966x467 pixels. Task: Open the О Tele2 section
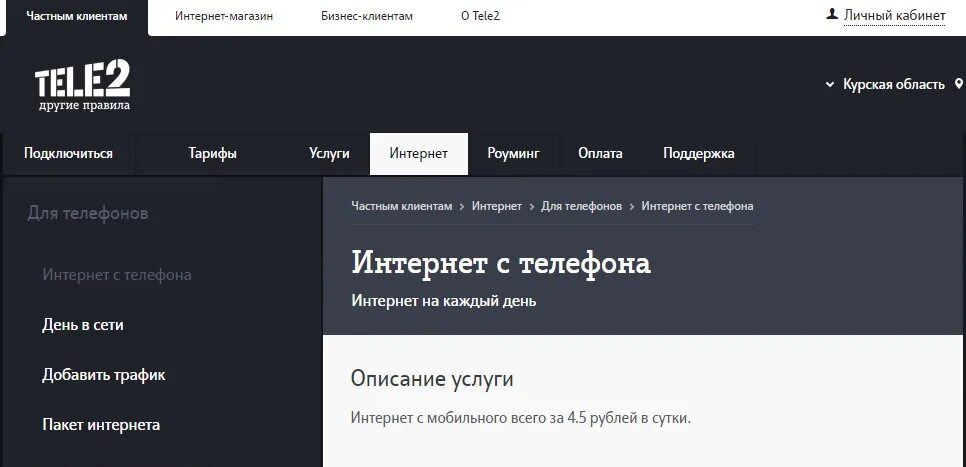point(480,16)
